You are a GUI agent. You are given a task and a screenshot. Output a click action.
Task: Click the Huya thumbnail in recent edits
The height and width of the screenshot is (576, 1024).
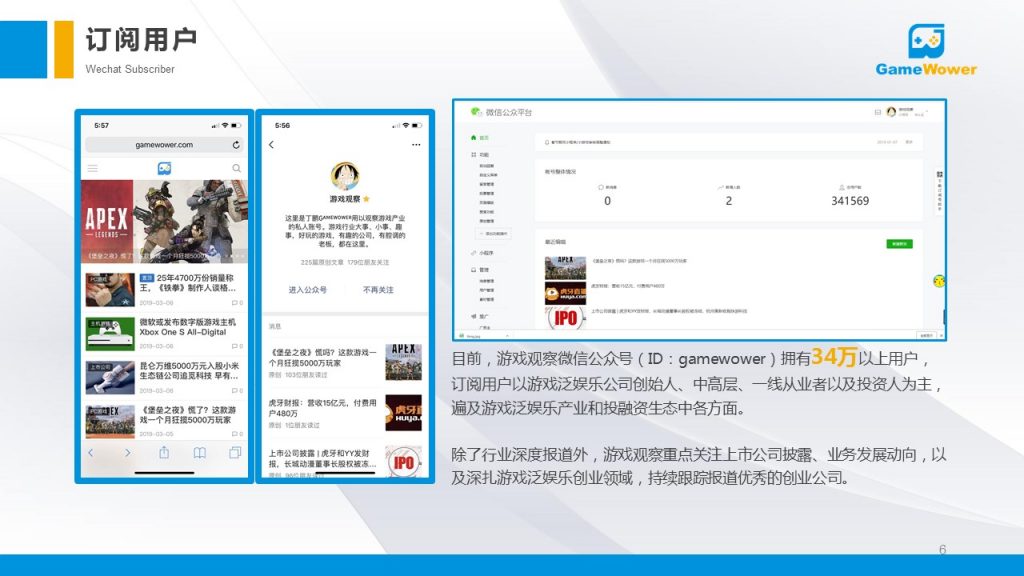pyautogui.click(x=565, y=293)
